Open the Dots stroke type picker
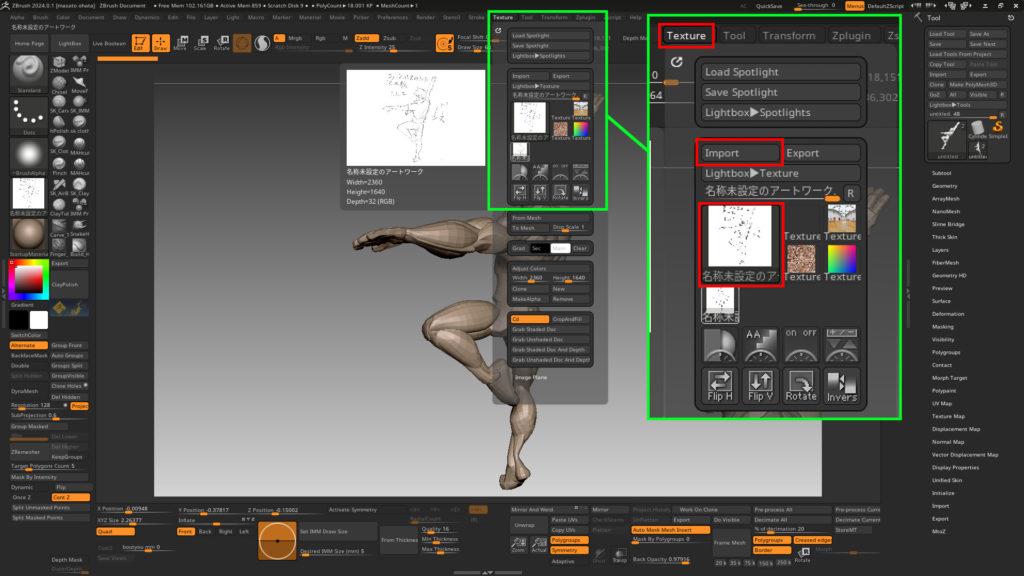Image resolution: width=1024 pixels, height=576 pixels. 27,115
